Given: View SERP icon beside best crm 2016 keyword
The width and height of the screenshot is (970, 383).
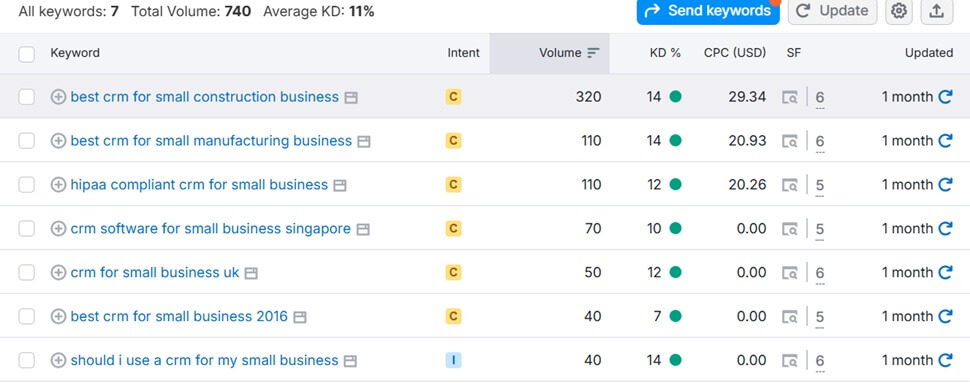Looking at the screenshot, I should click(300, 317).
